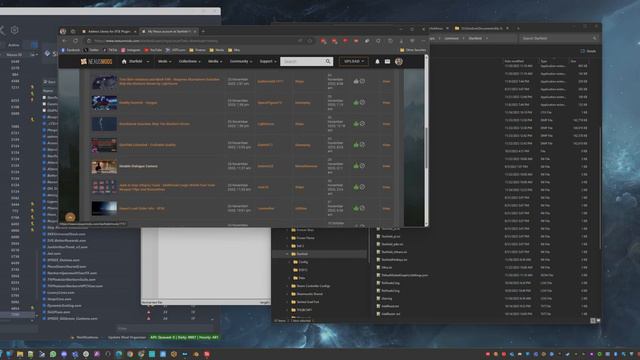Collapse the Starfield folder in Explorer tree
Image resolution: width=640 pixels, height=360 pixels.
pos(288,254)
